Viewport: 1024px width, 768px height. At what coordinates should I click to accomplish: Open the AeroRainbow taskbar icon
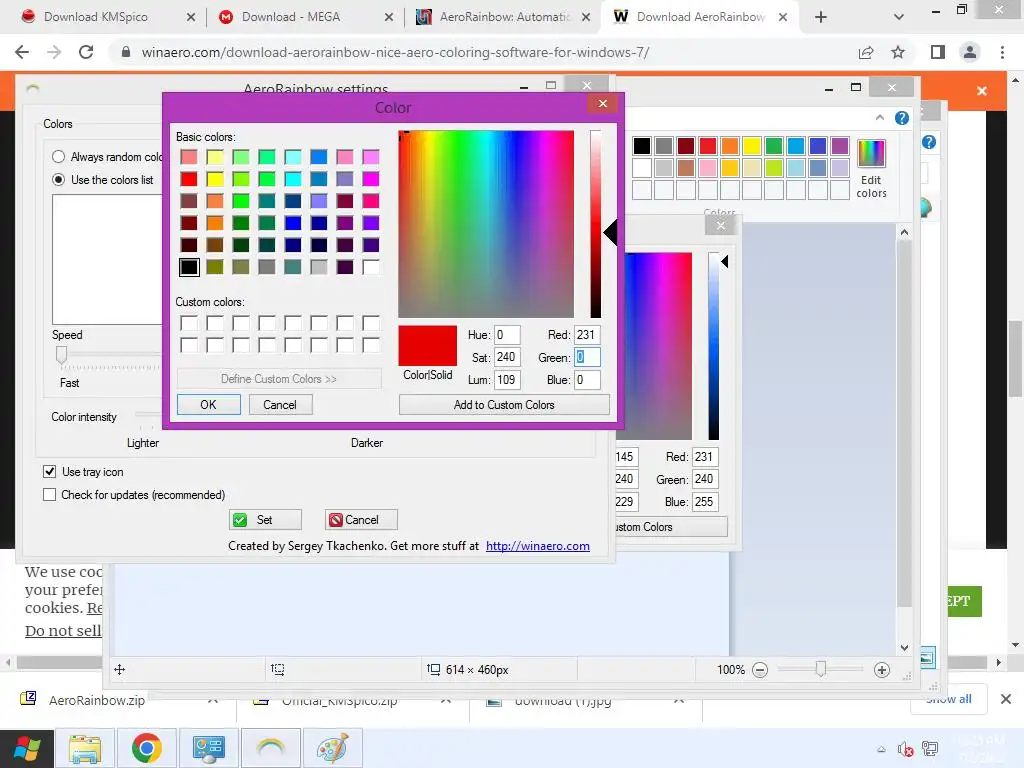270,748
